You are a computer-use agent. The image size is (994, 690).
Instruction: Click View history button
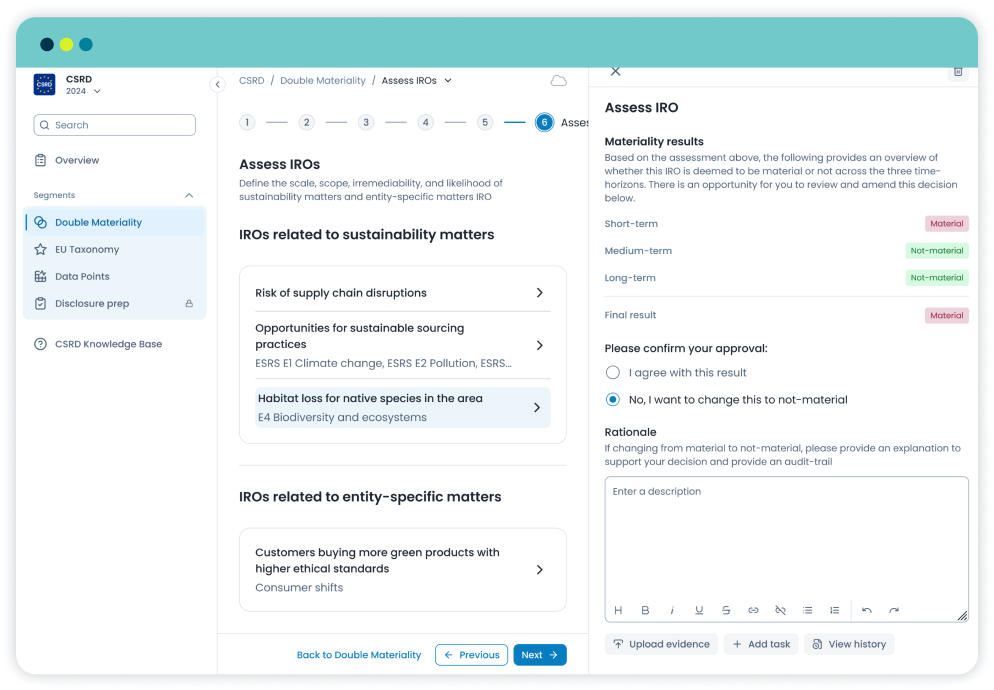[x=849, y=644]
